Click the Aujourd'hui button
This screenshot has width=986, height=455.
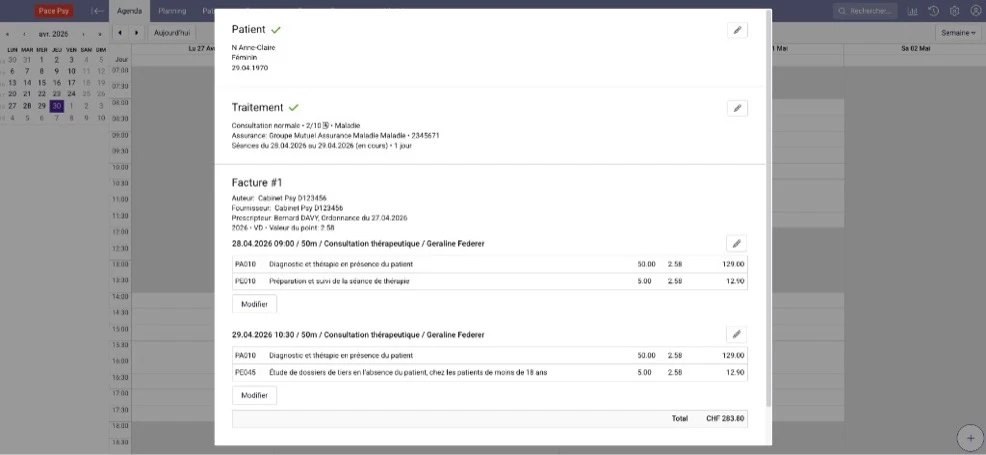172,33
